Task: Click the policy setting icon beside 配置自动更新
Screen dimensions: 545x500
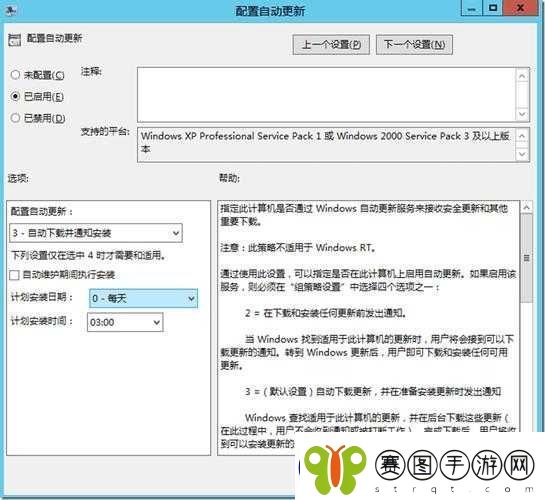Action: coord(14,40)
